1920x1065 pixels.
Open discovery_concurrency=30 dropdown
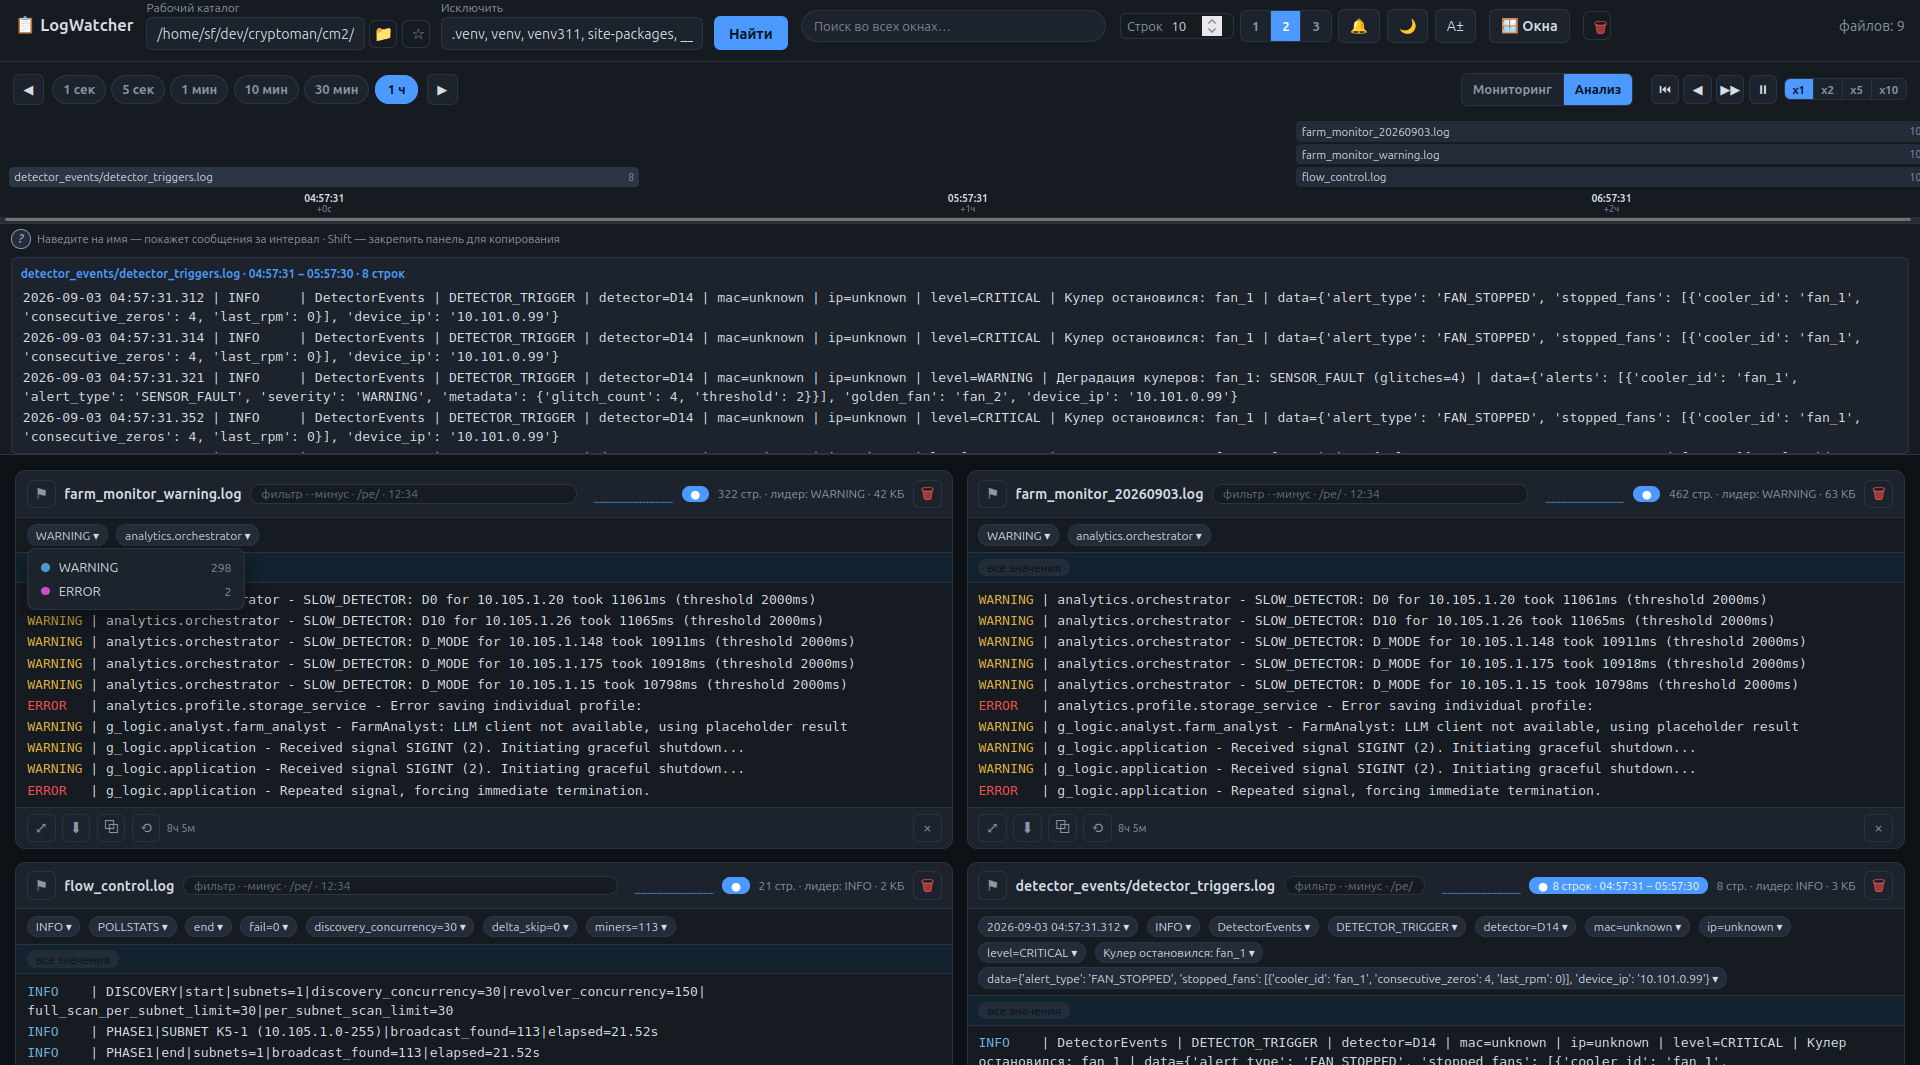[389, 927]
